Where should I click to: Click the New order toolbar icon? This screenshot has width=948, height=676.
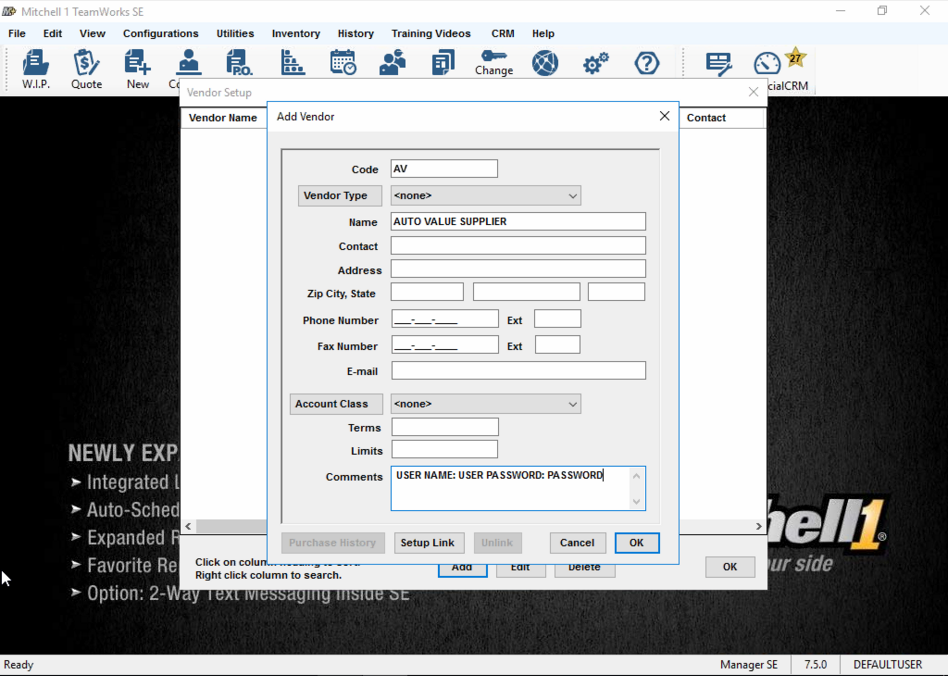tap(138, 68)
